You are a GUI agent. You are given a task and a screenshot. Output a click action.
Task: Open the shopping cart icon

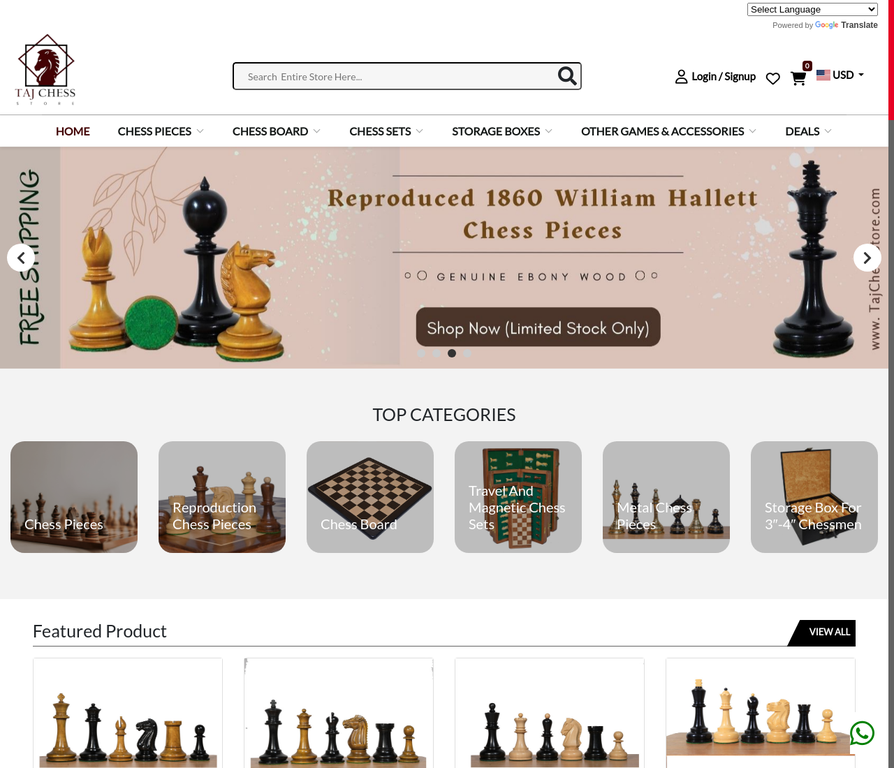[x=798, y=78]
